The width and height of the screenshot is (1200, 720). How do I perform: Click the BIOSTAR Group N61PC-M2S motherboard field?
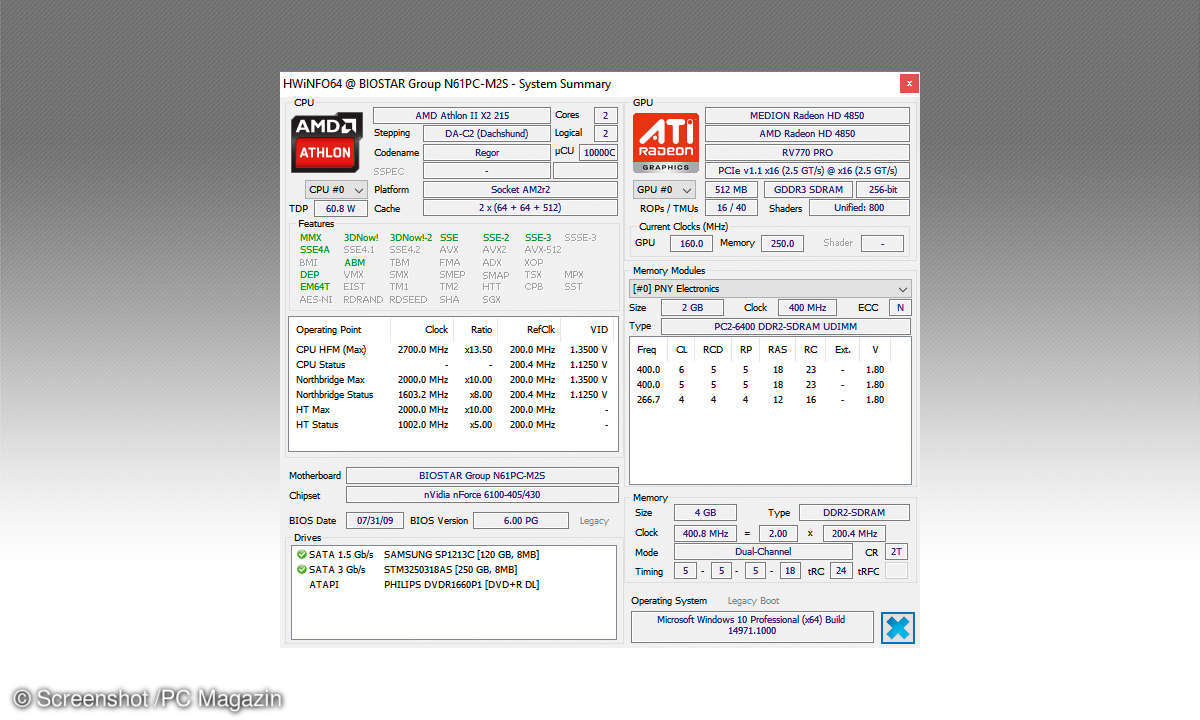click(482, 476)
